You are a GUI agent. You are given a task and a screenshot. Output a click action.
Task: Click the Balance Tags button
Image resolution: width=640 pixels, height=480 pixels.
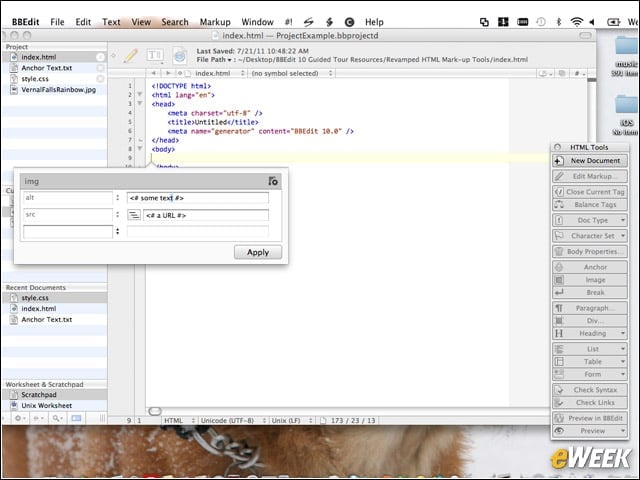590,204
